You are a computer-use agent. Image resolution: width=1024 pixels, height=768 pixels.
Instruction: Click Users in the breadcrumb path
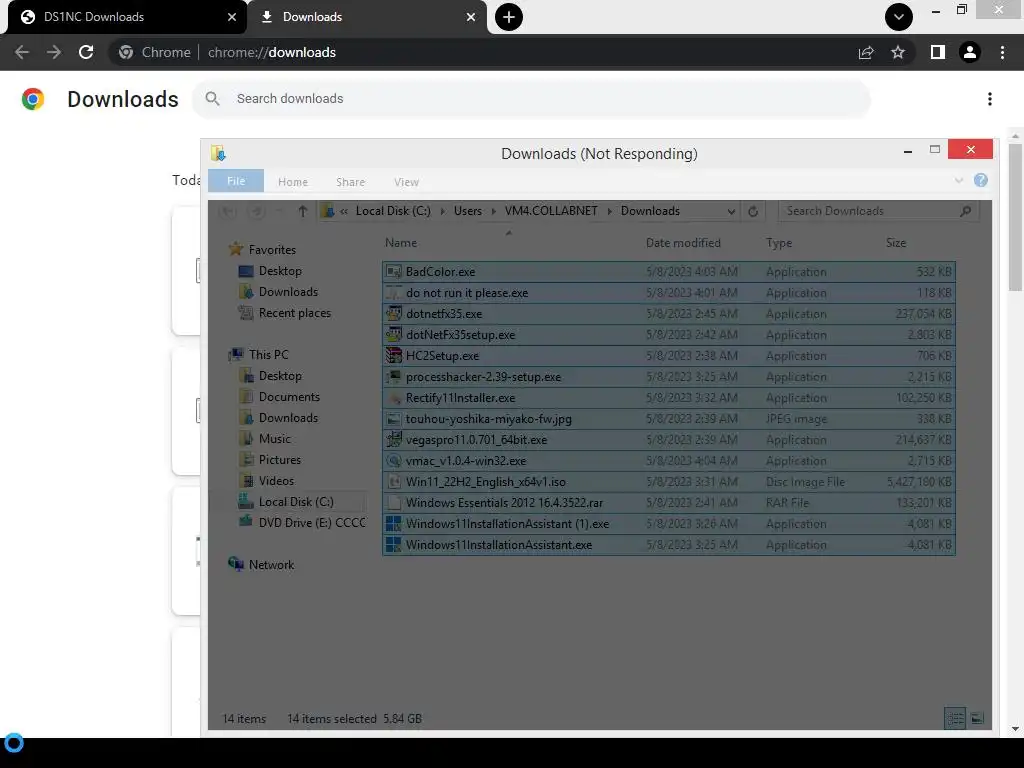tap(468, 211)
